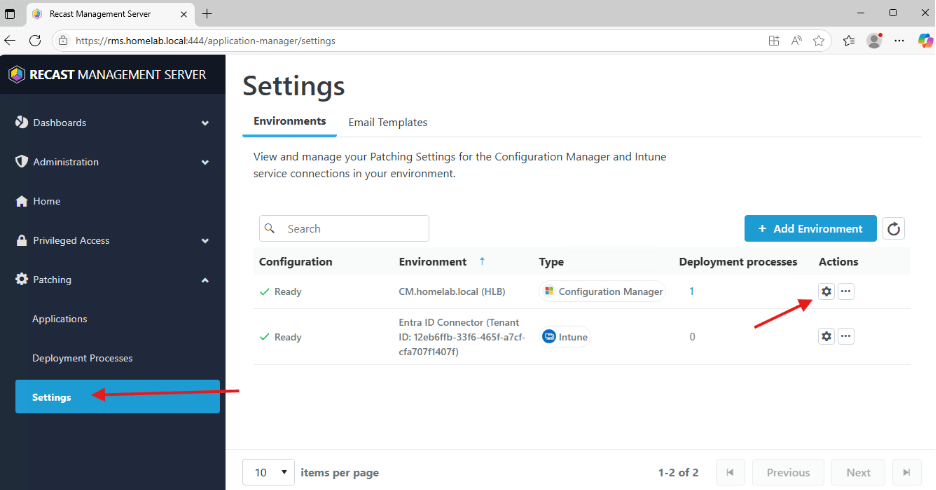Jump to the first page
This screenshot has width=936, height=490.
(729, 473)
